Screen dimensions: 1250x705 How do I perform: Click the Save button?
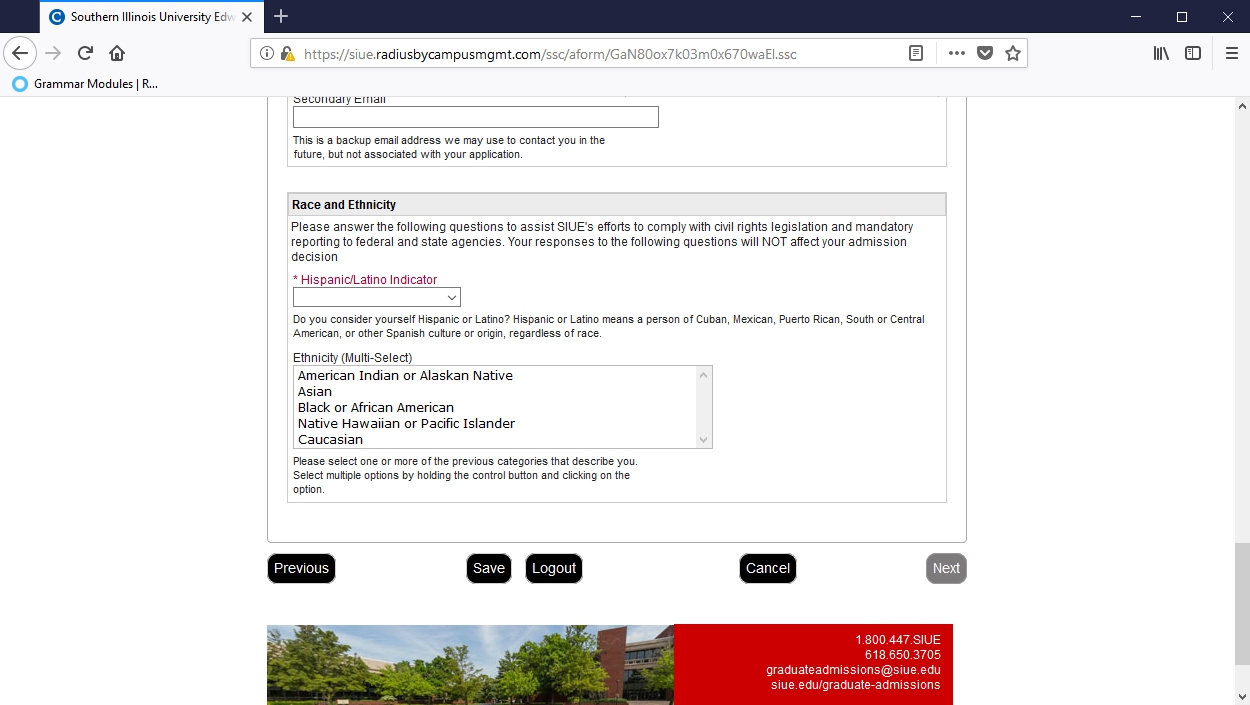click(488, 568)
